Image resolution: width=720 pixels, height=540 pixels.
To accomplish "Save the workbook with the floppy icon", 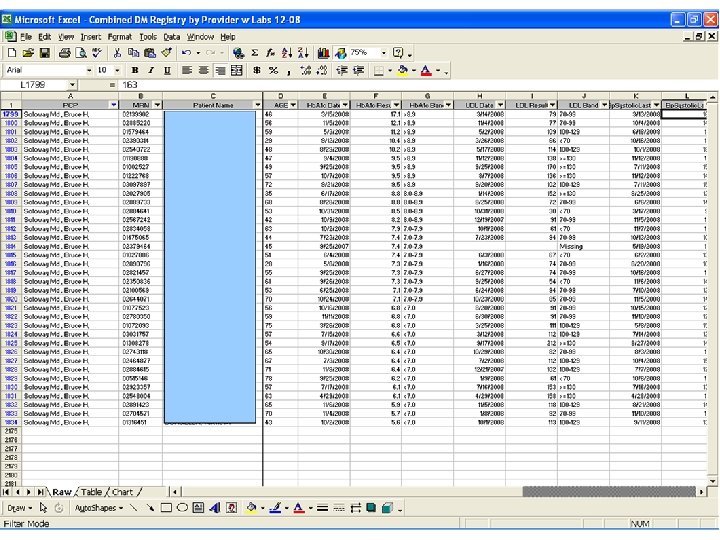I will [45, 53].
